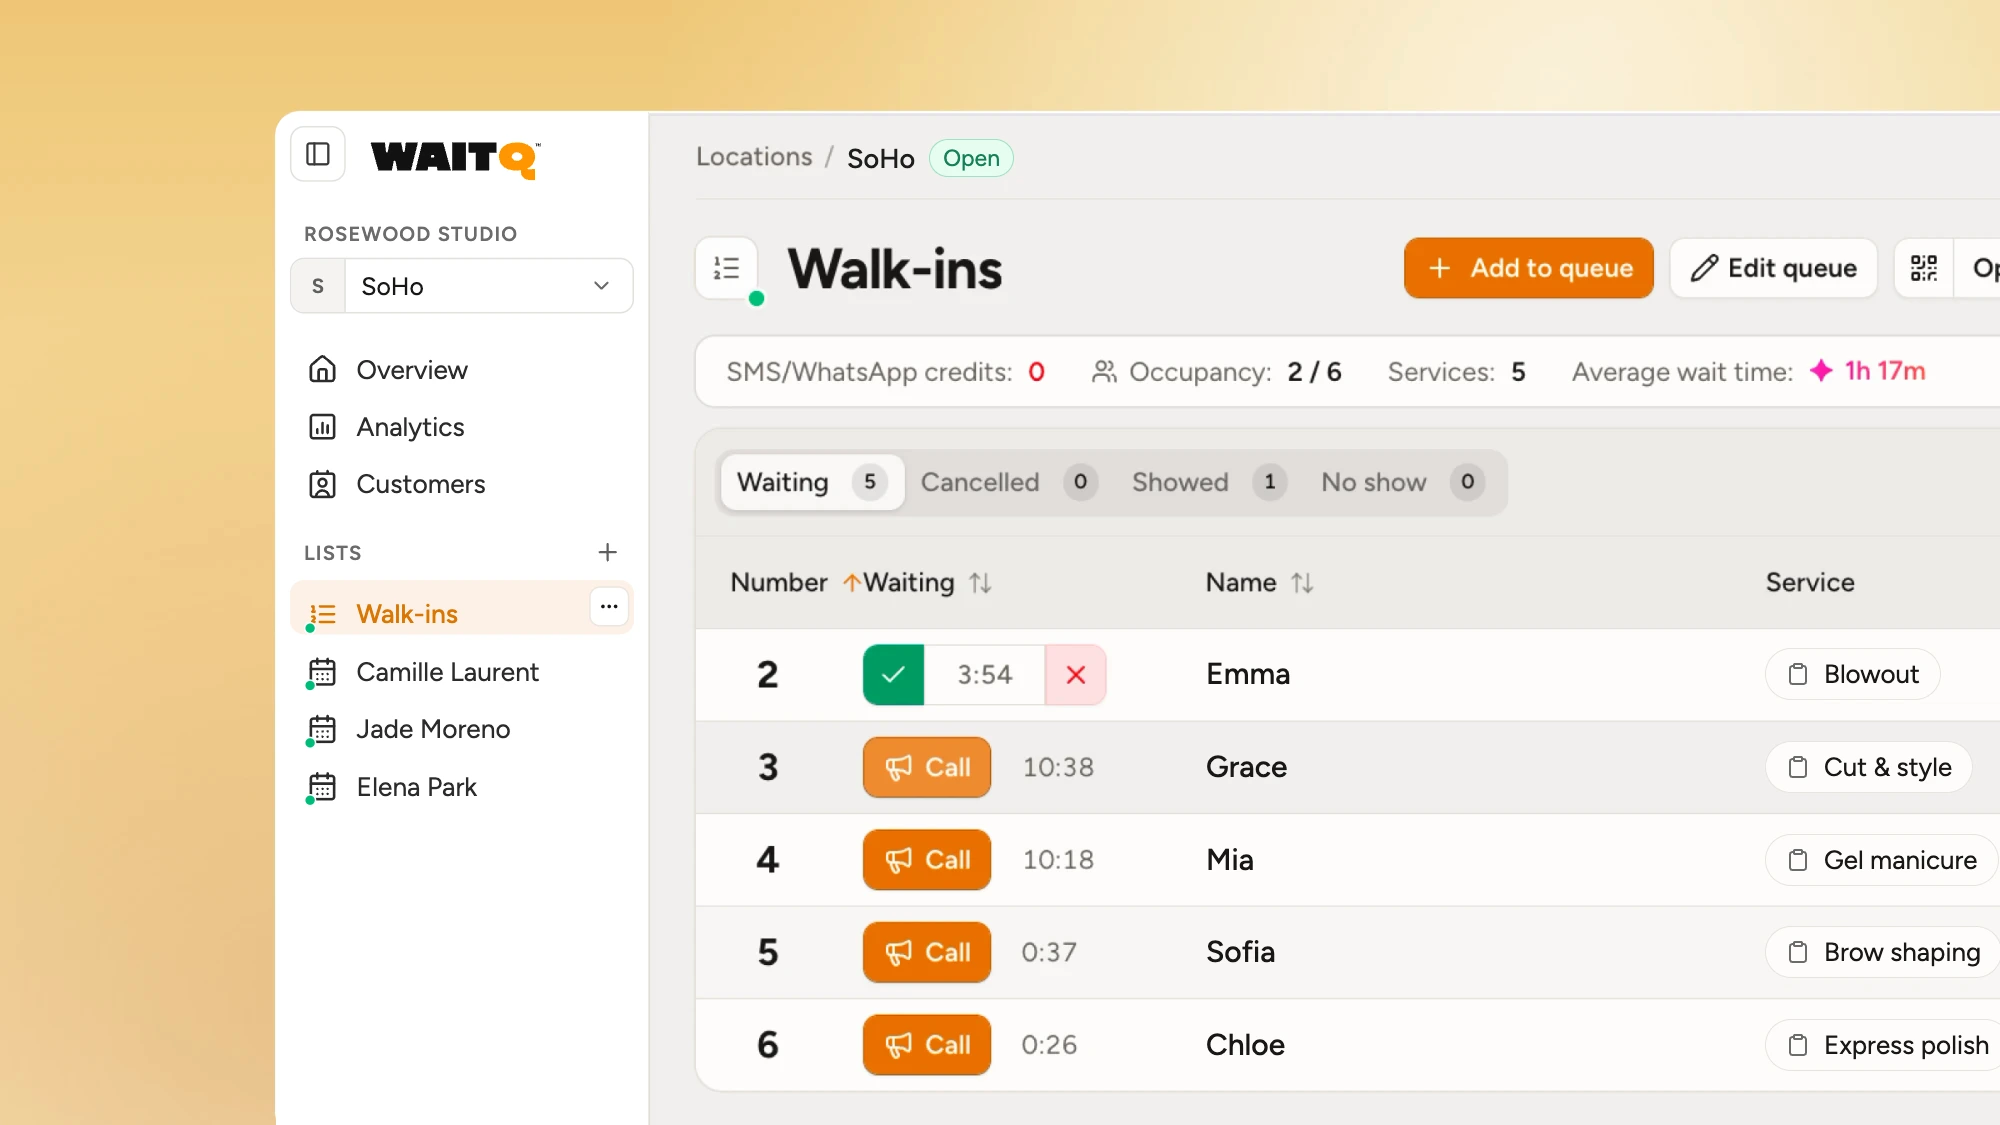The width and height of the screenshot is (2000, 1125).
Task: Click the queue list icon beside Walk-ins title
Action: 727,268
